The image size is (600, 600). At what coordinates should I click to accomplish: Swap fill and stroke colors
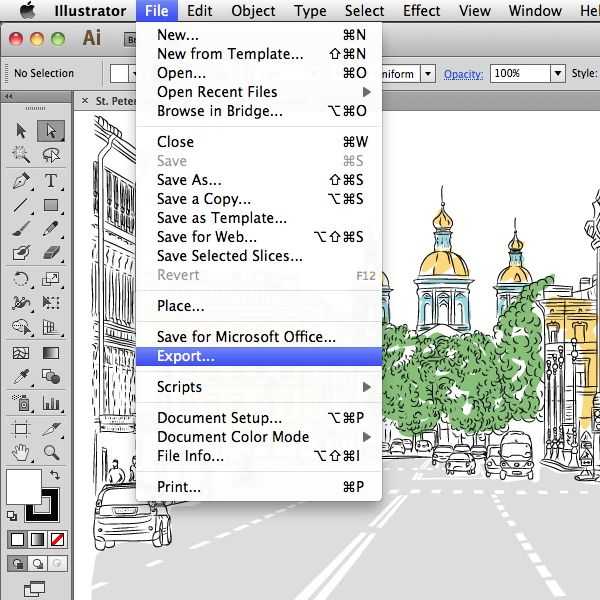pyautogui.click(x=55, y=475)
